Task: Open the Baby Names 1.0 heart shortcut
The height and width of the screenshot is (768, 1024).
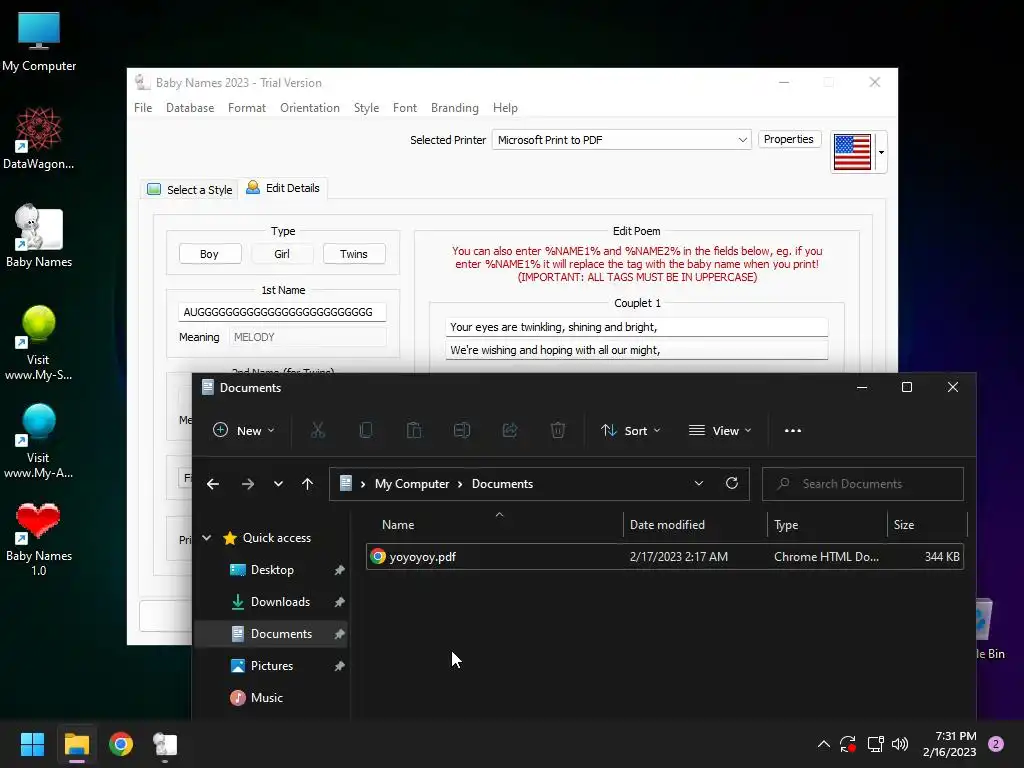Action: coord(39,539)
